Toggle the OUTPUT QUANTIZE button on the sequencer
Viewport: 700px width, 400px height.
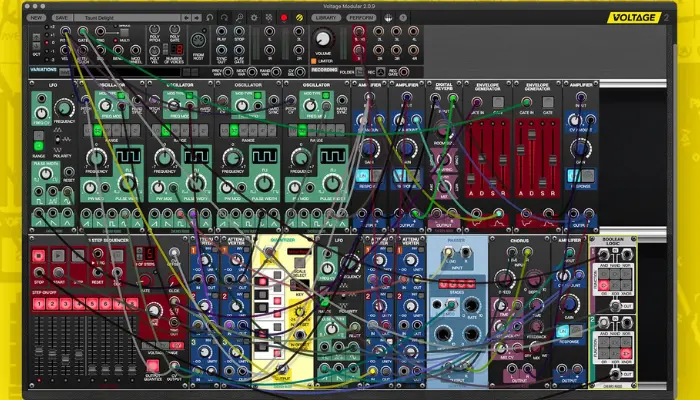tap(153, 366)
